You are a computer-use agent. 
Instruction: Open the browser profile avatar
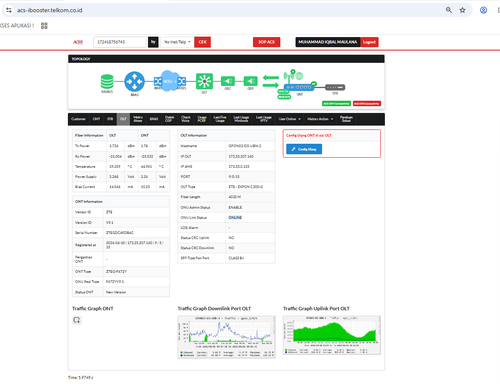pos(483,10)
